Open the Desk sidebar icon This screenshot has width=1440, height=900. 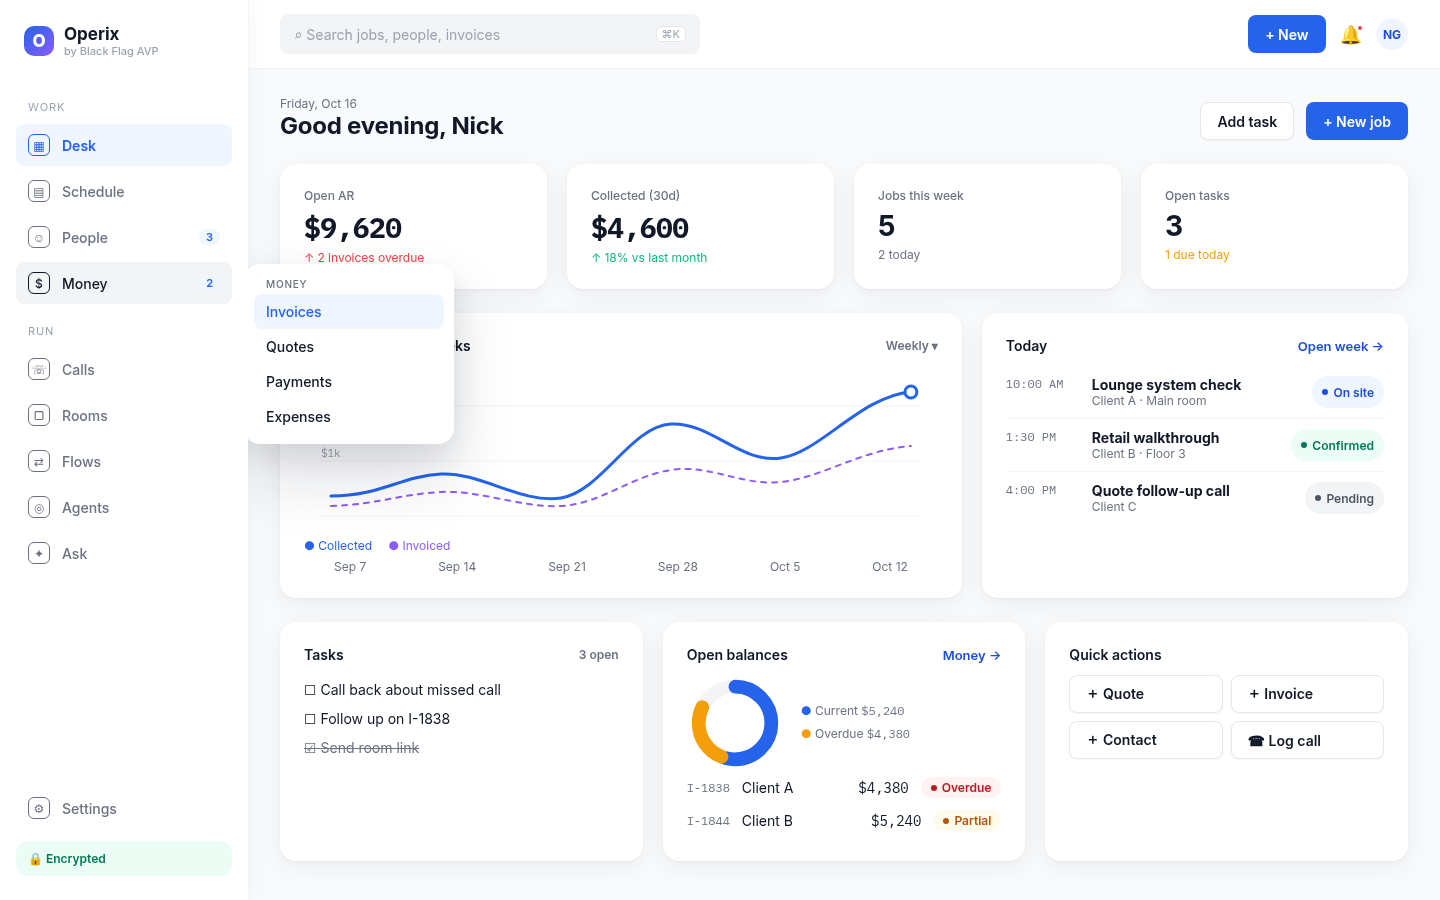[39, 146]
